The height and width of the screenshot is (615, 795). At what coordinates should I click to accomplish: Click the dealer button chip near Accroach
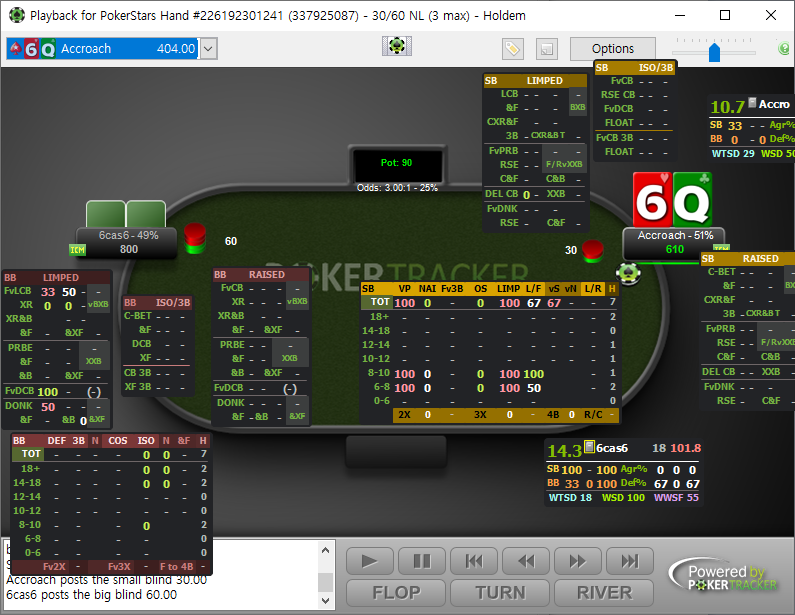pyautogui.click(x=628, y=273)
